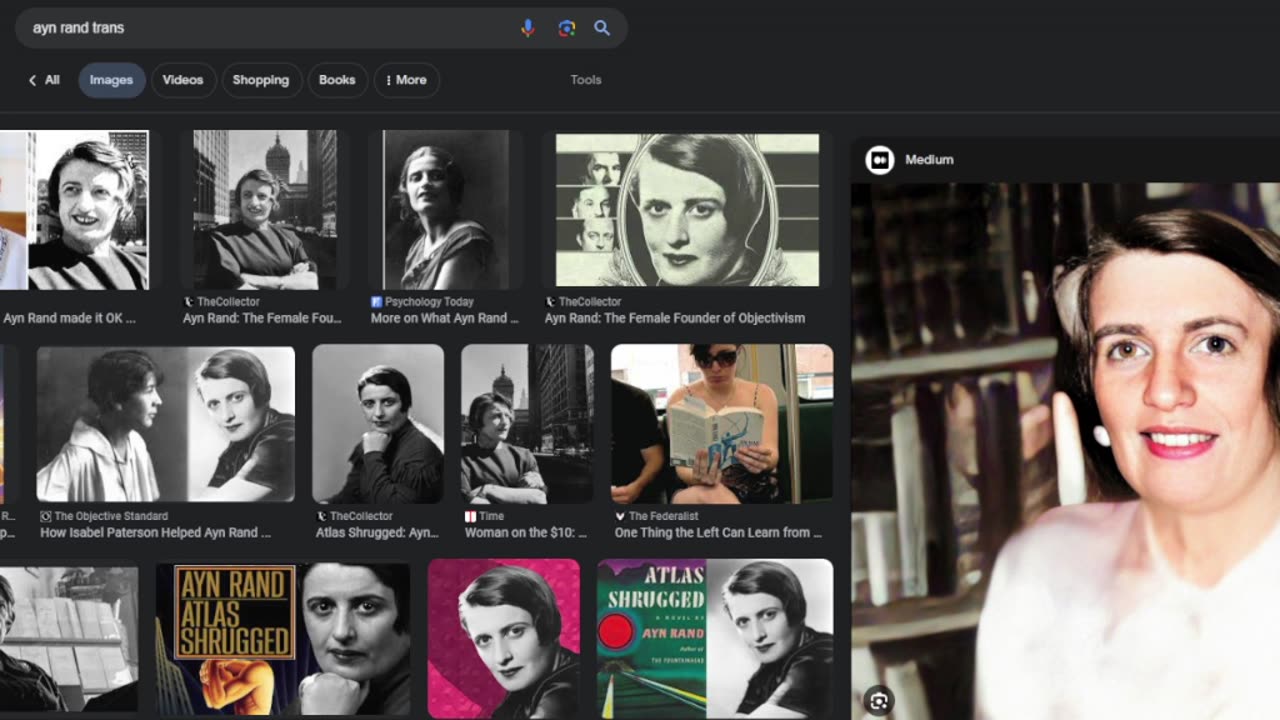Click caption Woman on the $10:

[x=526, y=533]
